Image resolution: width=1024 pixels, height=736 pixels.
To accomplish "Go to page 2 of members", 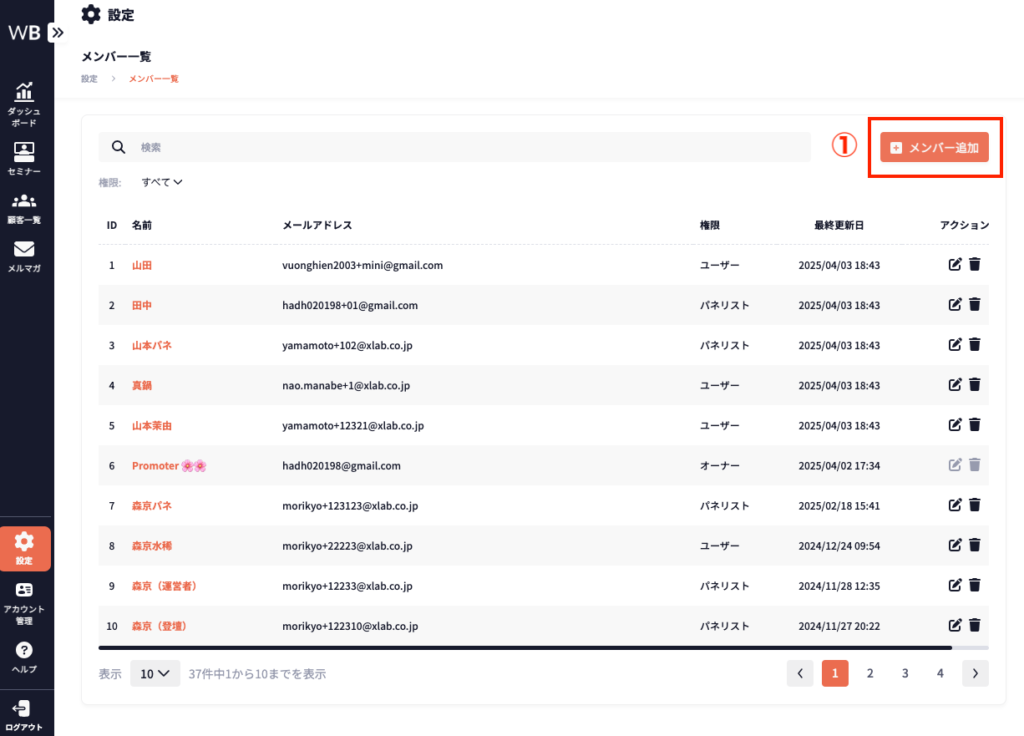I will [x=870, y=674].
